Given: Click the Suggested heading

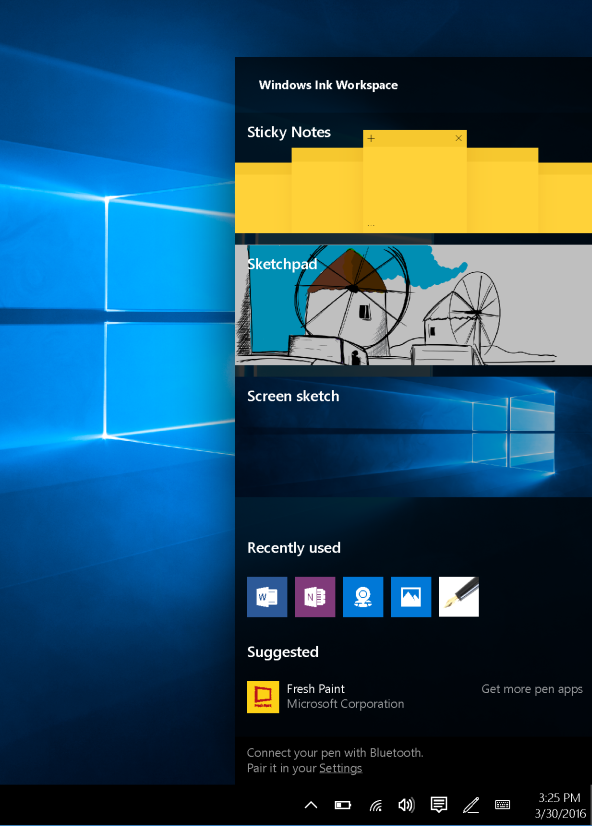Looking at the screenshot, I should (x=283, y=652).
